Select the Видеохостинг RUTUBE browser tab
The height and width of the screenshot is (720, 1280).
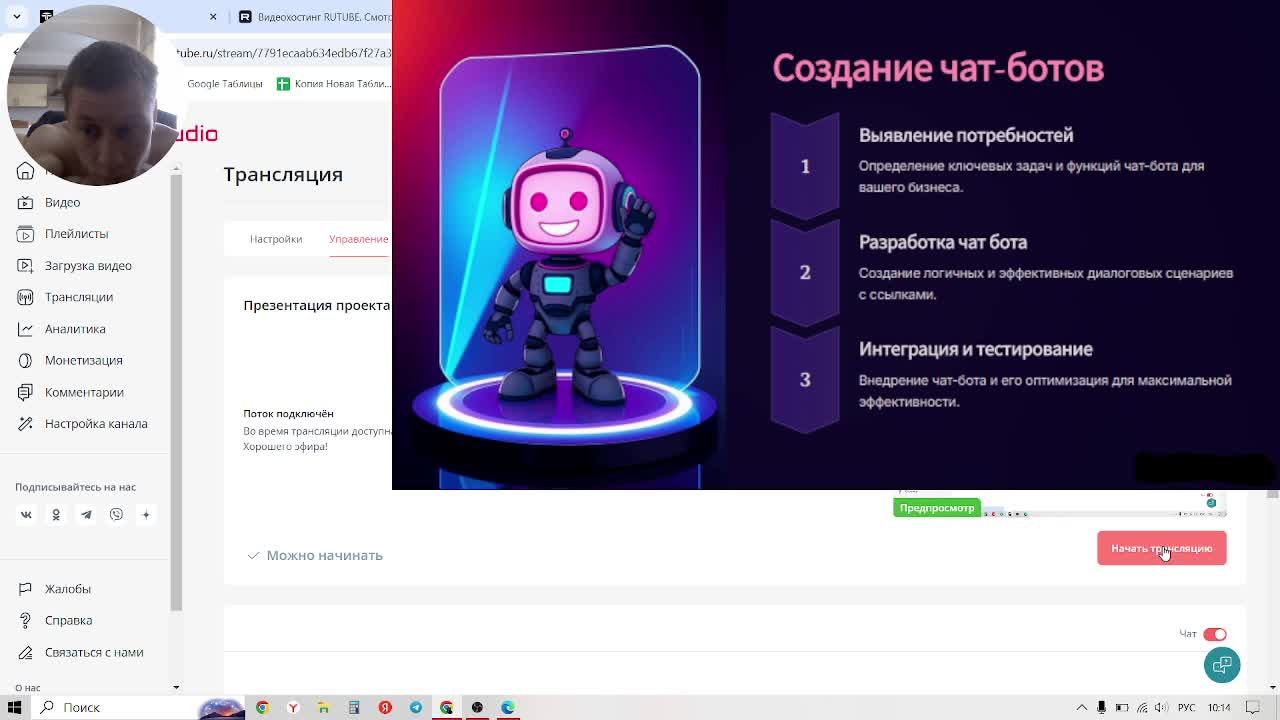tap(315, 17)
